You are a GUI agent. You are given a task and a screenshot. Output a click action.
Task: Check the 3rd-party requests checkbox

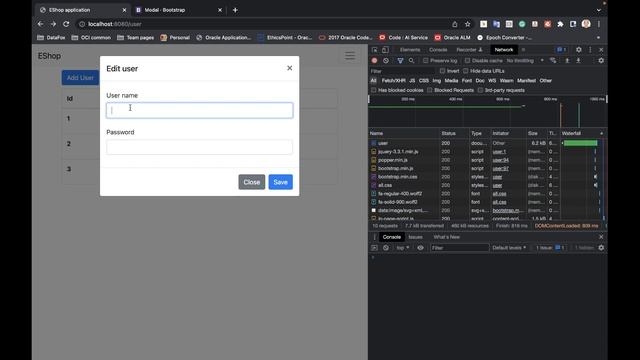[480, 90]
